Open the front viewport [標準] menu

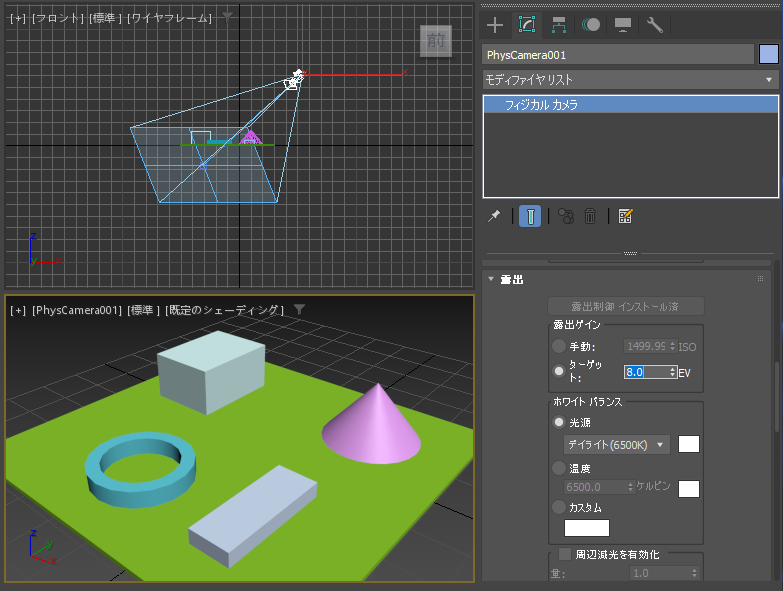[105, 18]
